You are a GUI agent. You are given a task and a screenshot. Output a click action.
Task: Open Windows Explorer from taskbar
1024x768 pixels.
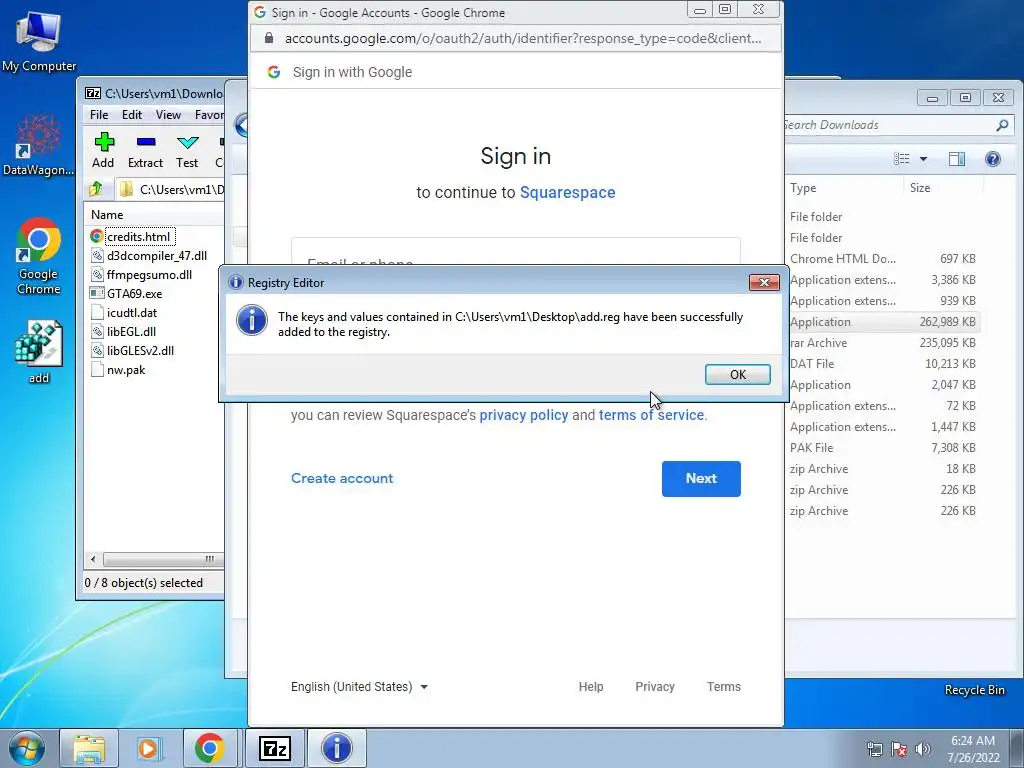coord(89,748)
